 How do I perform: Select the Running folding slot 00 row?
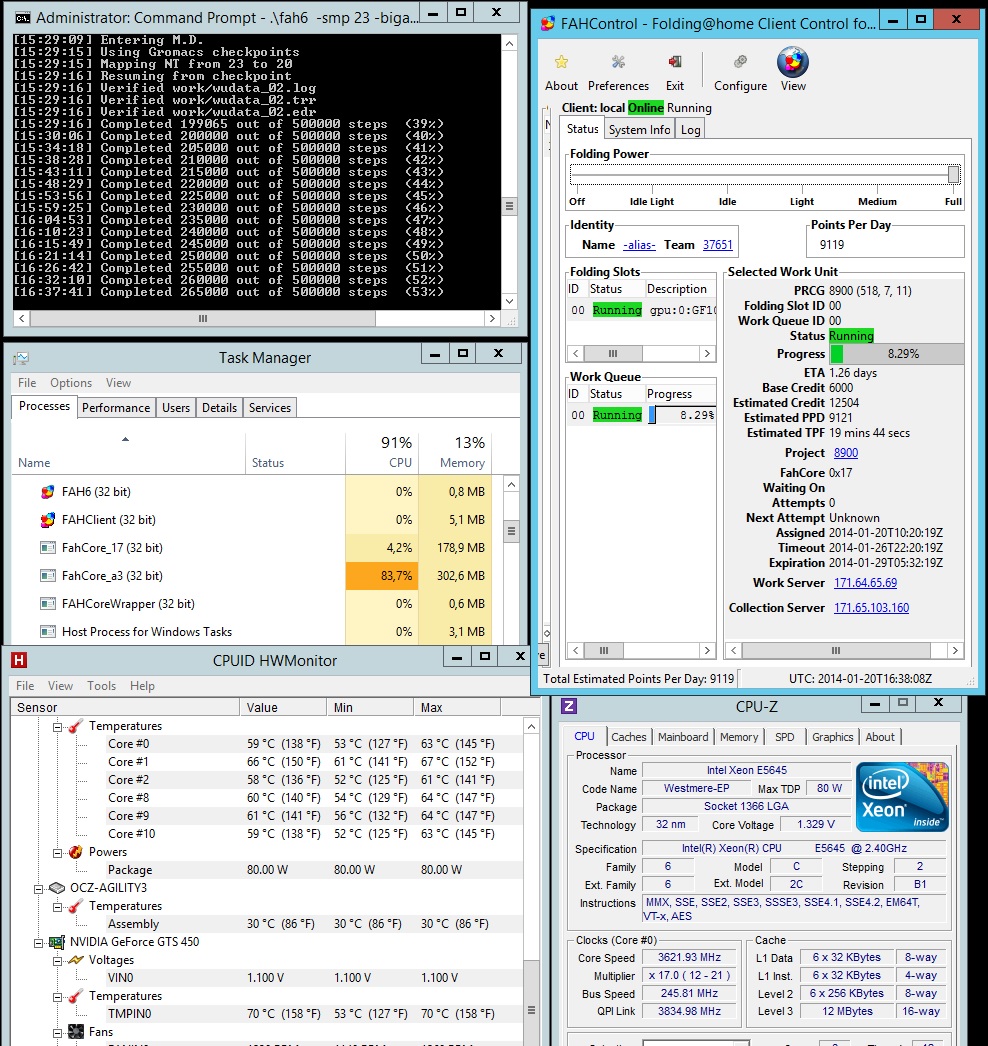coord(641,310)
